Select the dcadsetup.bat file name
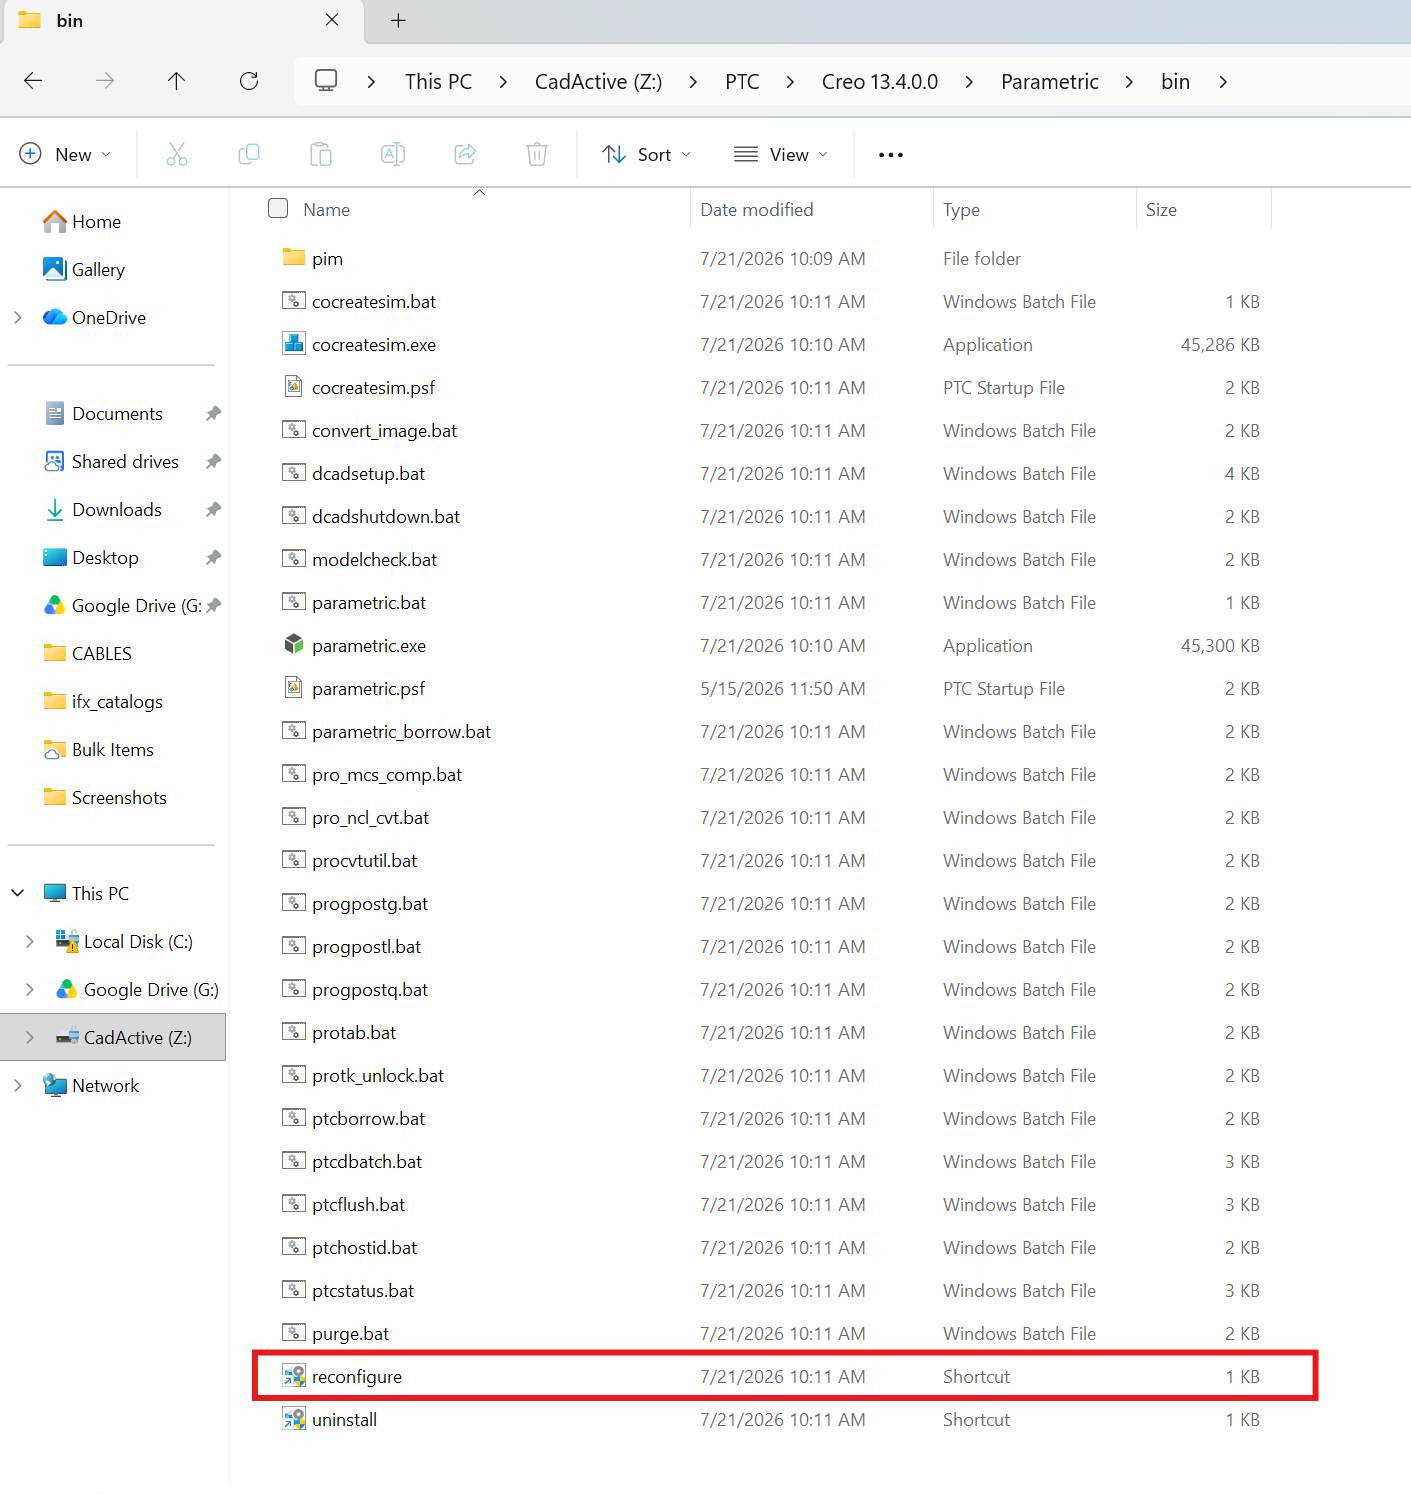 [x=368, y=473]
